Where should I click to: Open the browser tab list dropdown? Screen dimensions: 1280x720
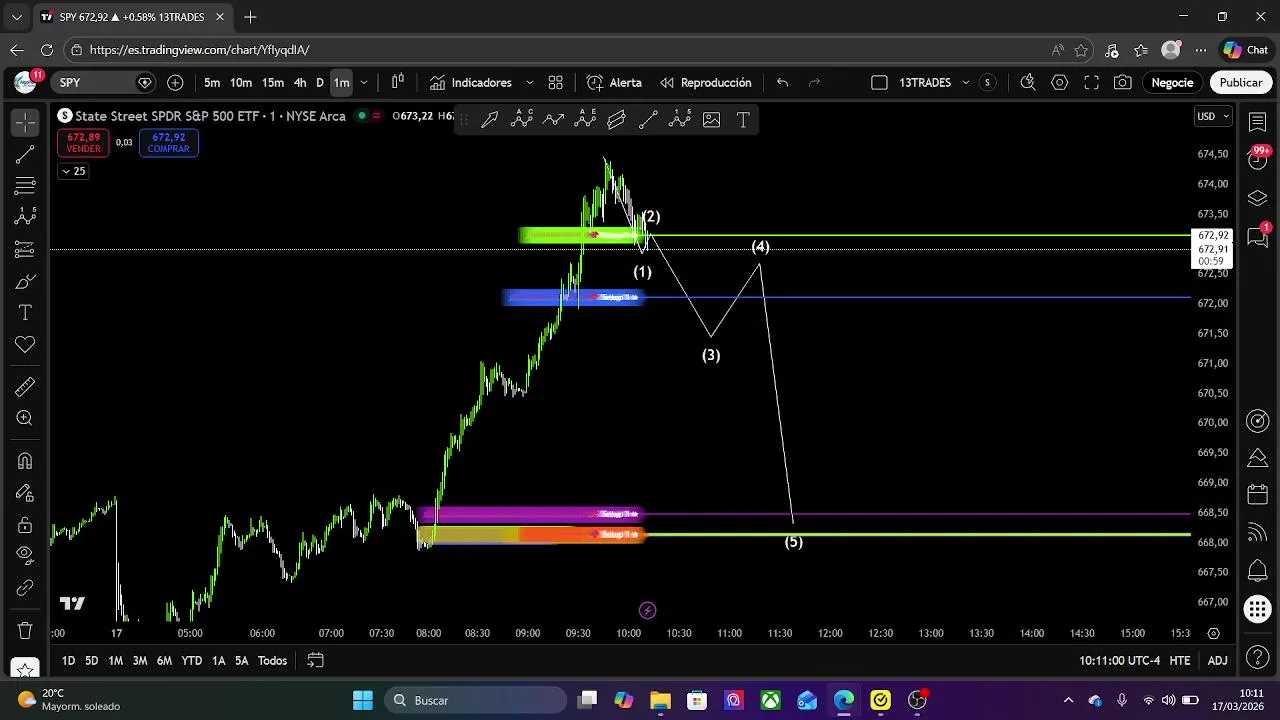coord(16,17)
